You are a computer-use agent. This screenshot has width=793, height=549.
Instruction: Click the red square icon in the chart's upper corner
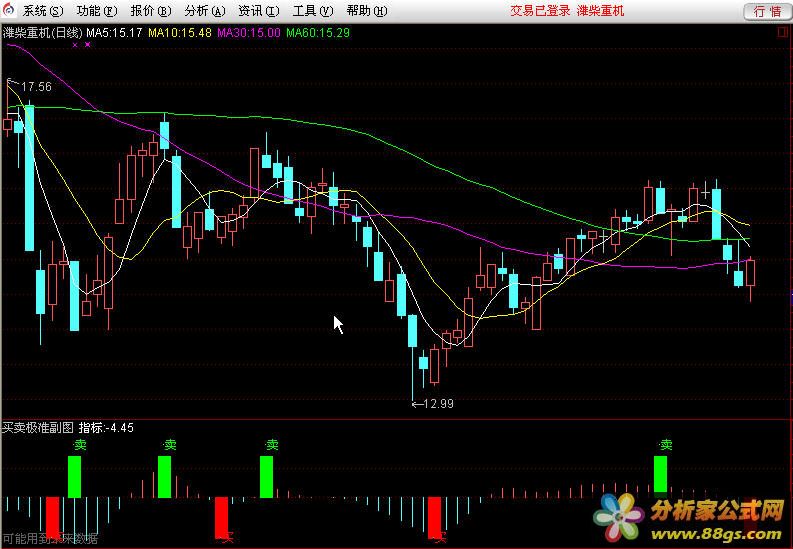(782, 33)
